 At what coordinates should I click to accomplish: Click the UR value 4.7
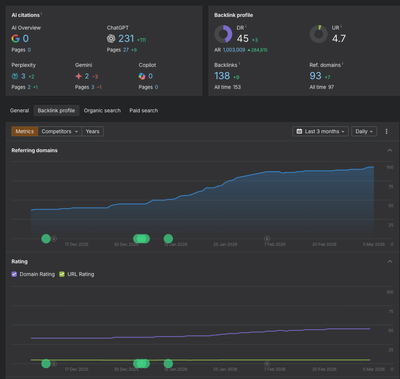point(339,39)
